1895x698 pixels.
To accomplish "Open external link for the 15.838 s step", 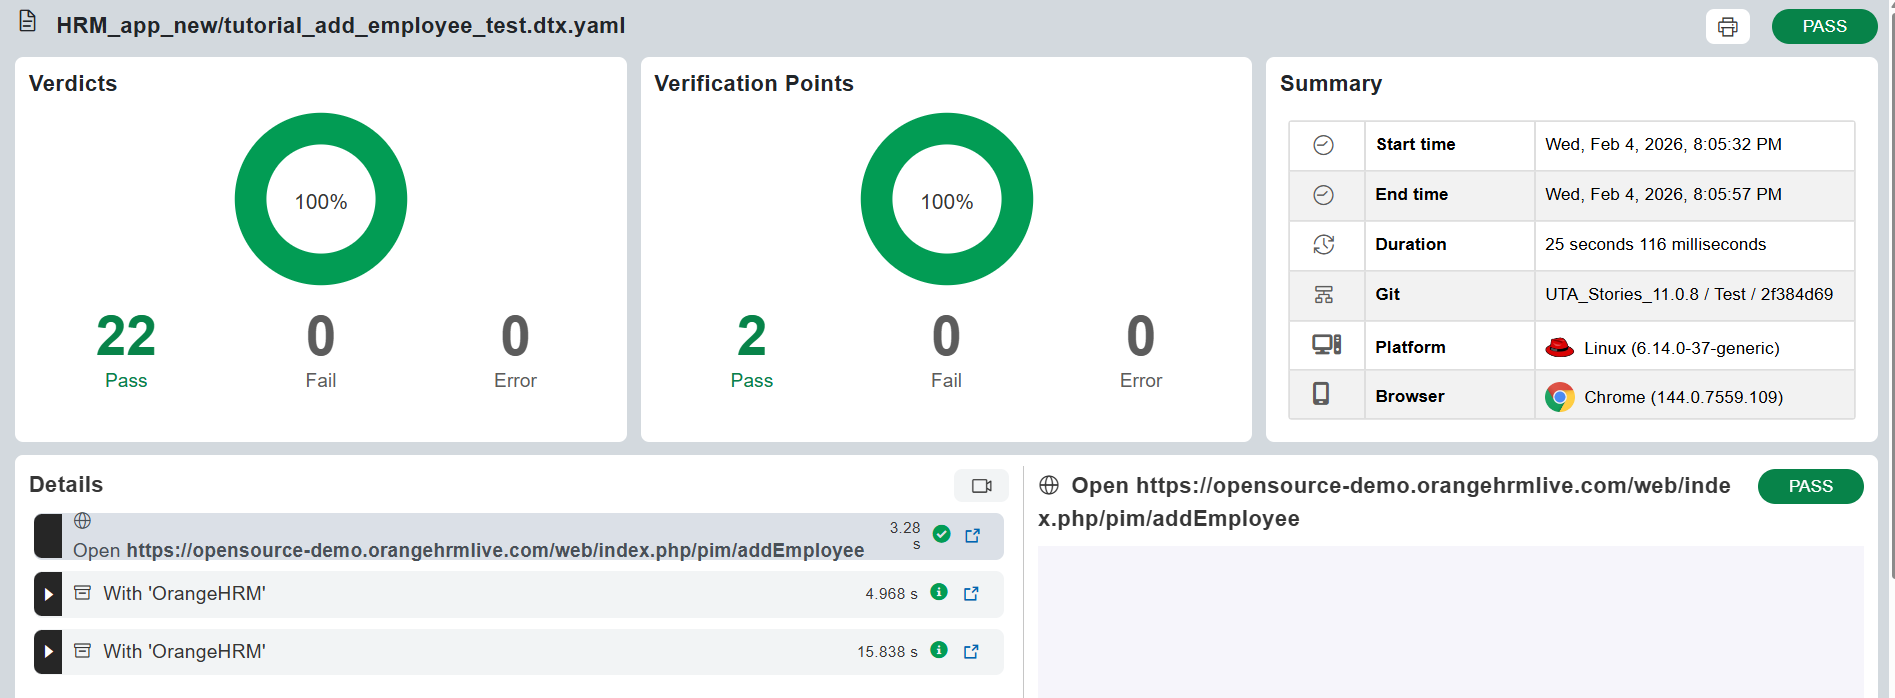I will (x=971, y=652).
